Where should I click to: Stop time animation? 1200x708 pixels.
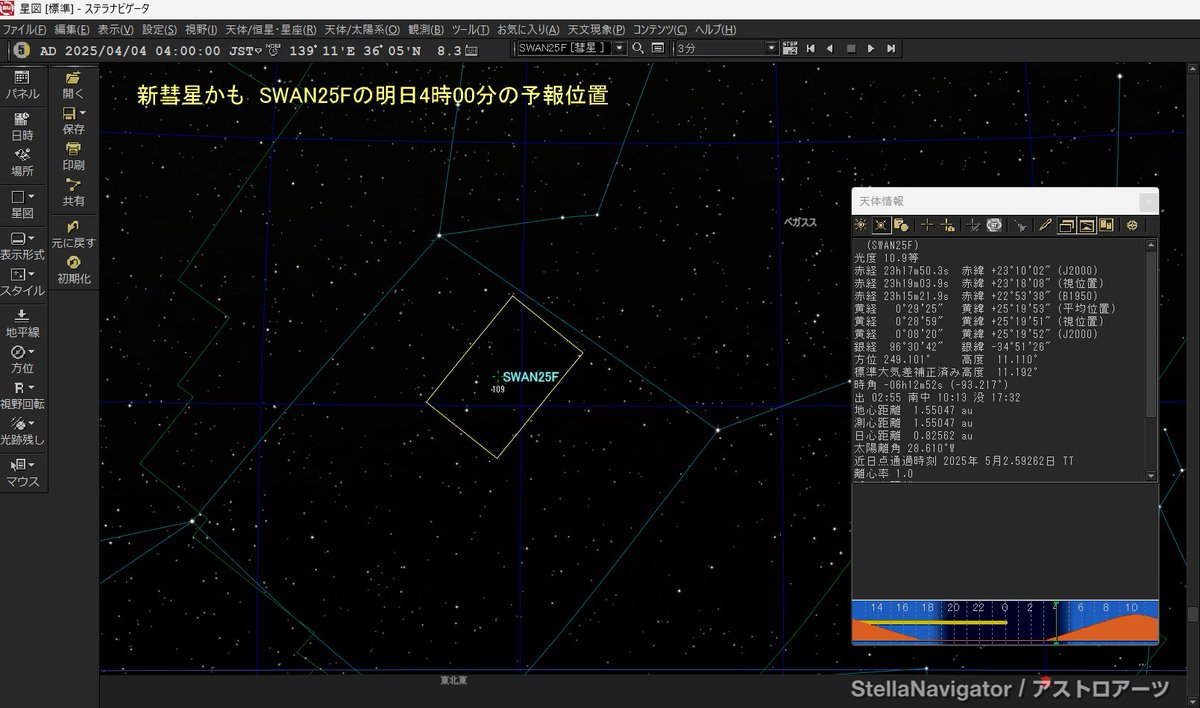coord(851,47)
